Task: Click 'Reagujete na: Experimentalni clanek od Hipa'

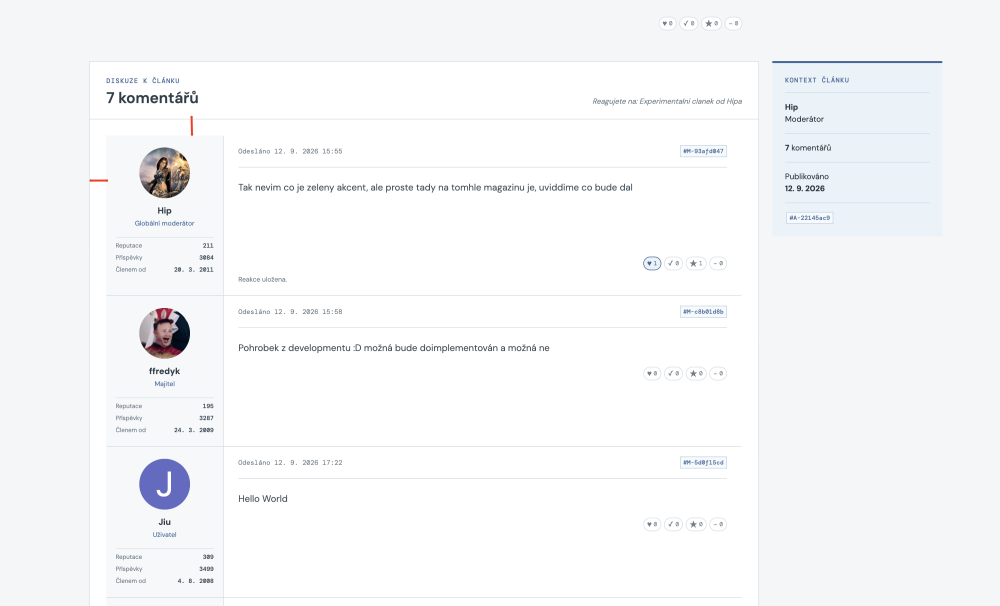Action: (x=667, y=101)
